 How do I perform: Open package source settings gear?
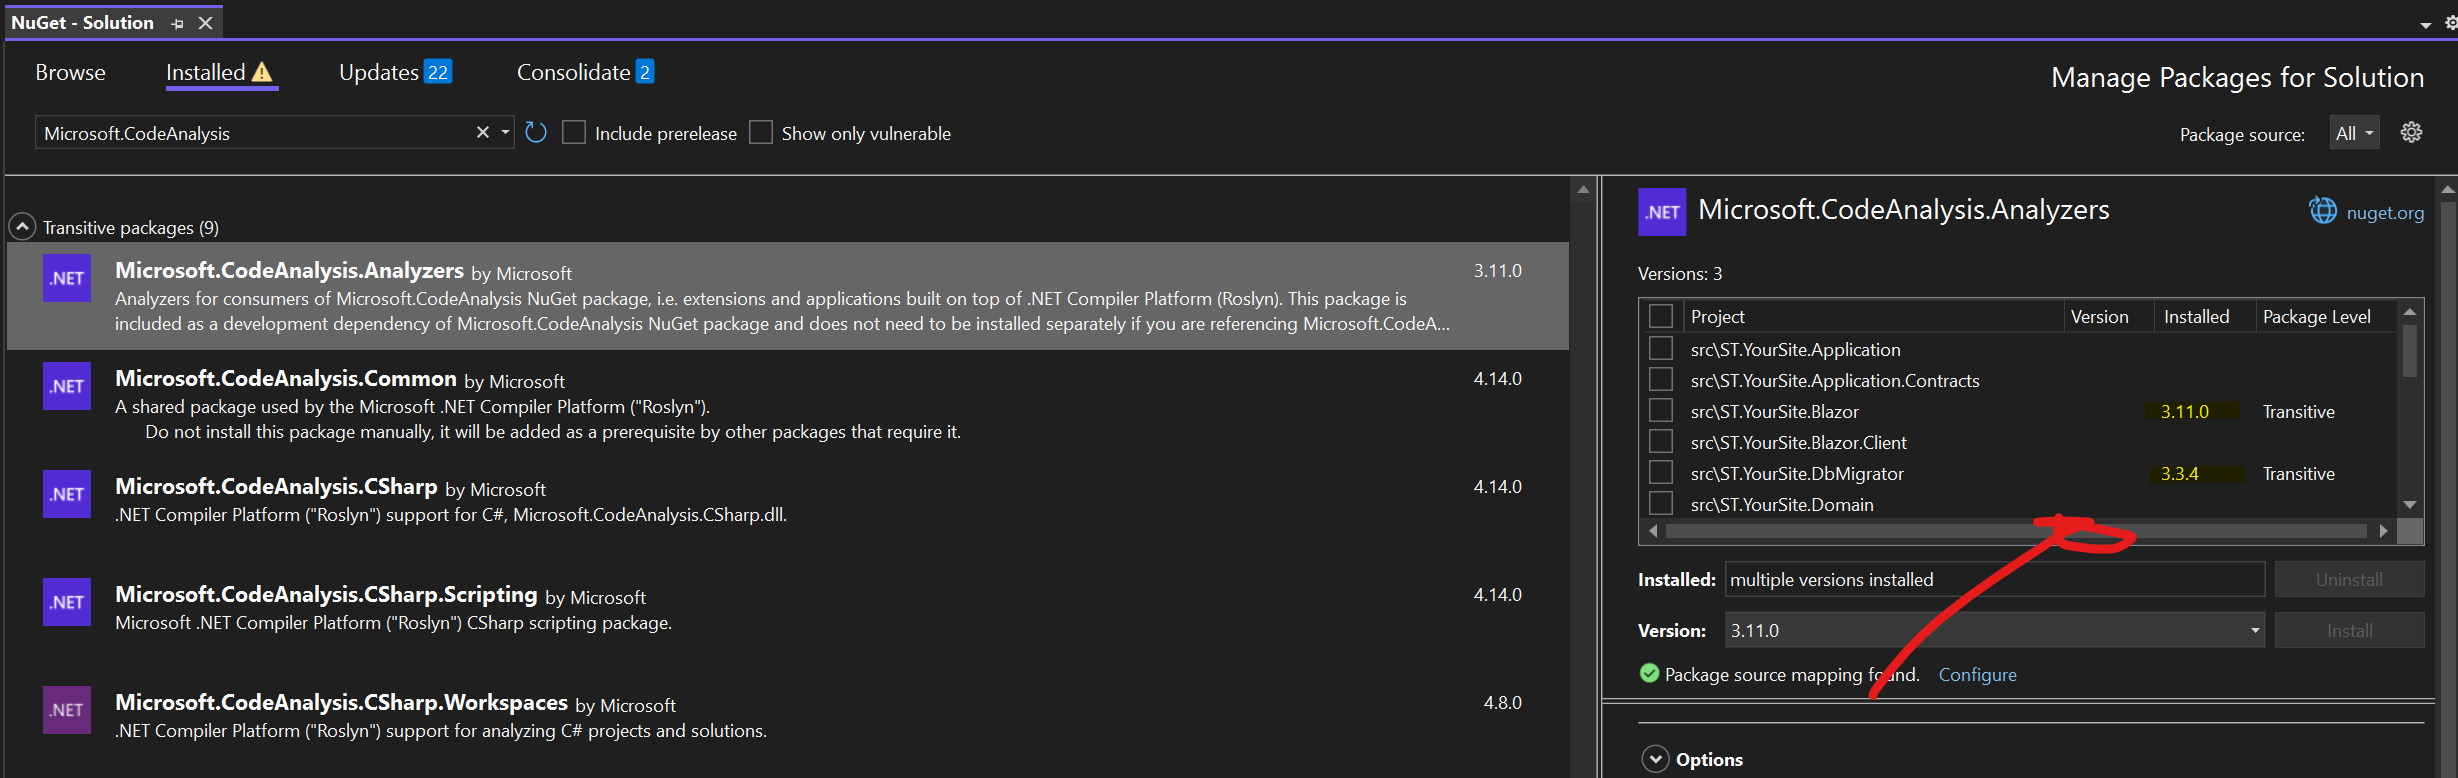(x=2411, y=132)
